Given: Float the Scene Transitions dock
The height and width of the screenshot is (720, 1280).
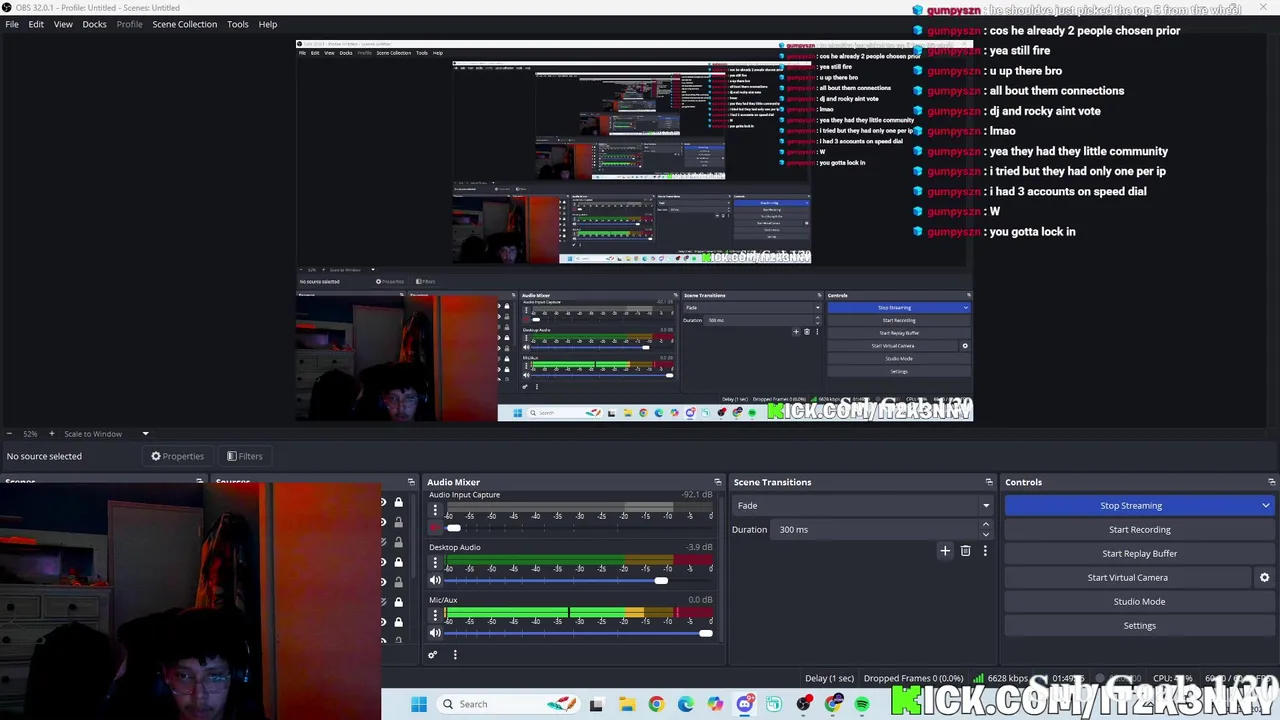Looking at the screenshot, I should [989, 482].
